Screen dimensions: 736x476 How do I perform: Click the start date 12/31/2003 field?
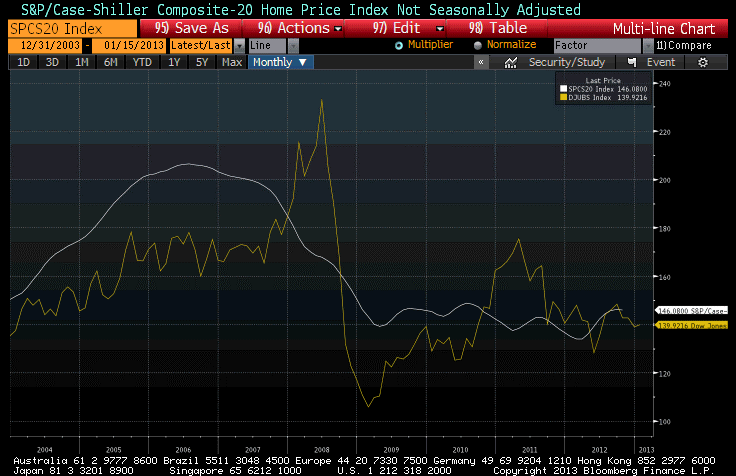tap(45, 46)
